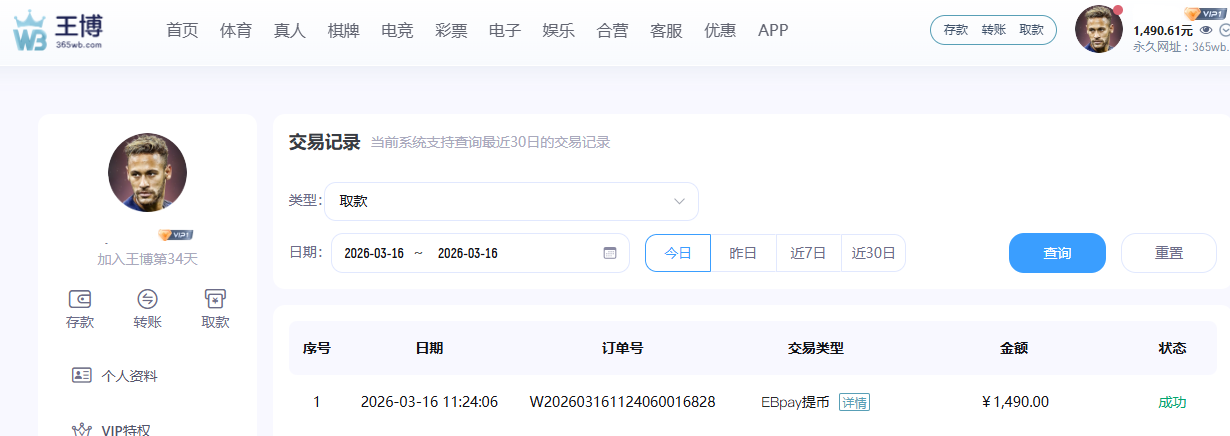Image resolution: width=1230 pixels, height=436 pixels.
Task: Click the calendar icon in the date field
Action: click(610, 253)
